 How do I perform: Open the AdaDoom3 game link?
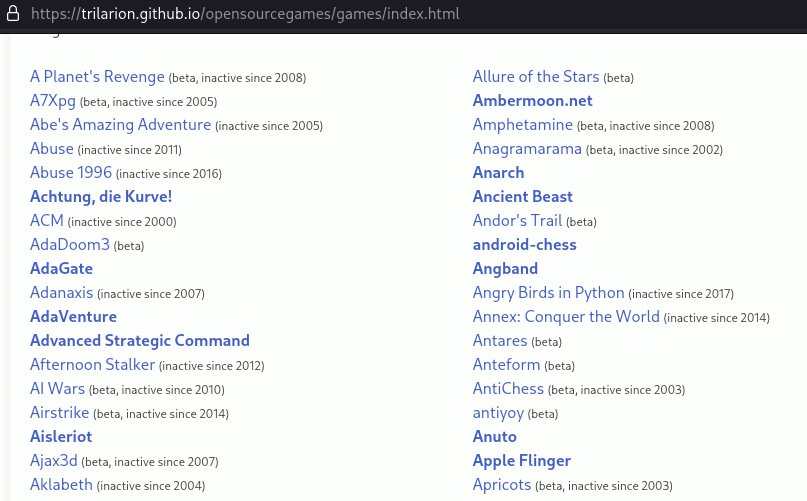pos(70,245)
